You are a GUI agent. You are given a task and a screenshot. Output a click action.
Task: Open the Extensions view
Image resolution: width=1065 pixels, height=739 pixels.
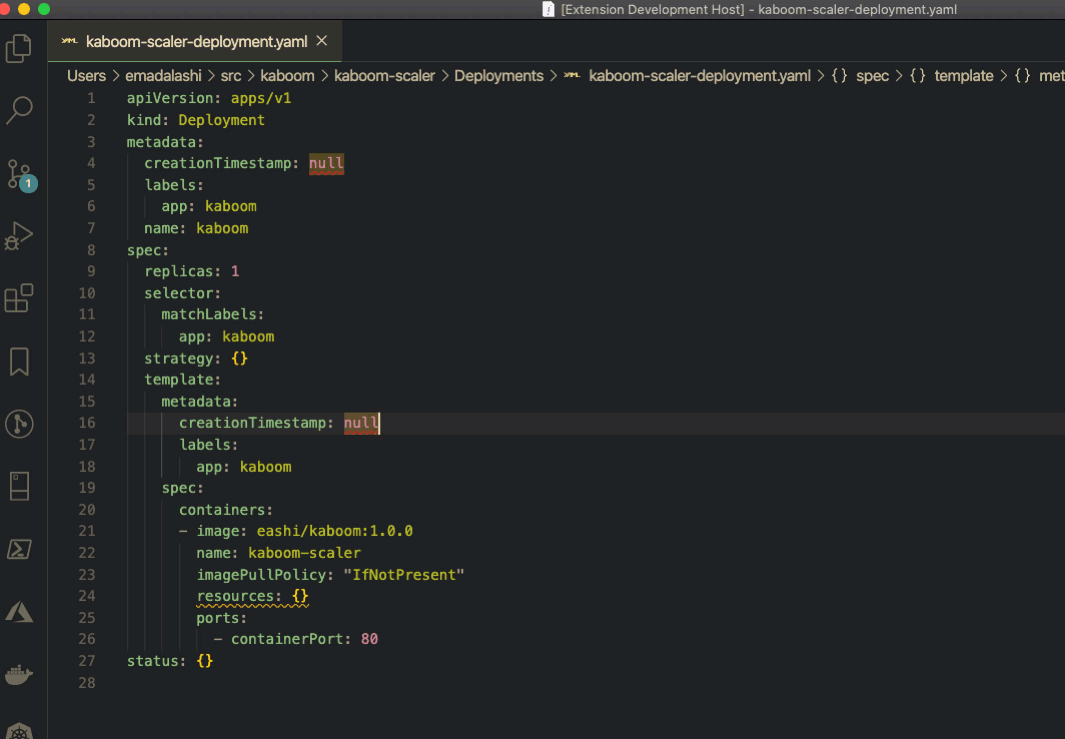tap(20, 298)
